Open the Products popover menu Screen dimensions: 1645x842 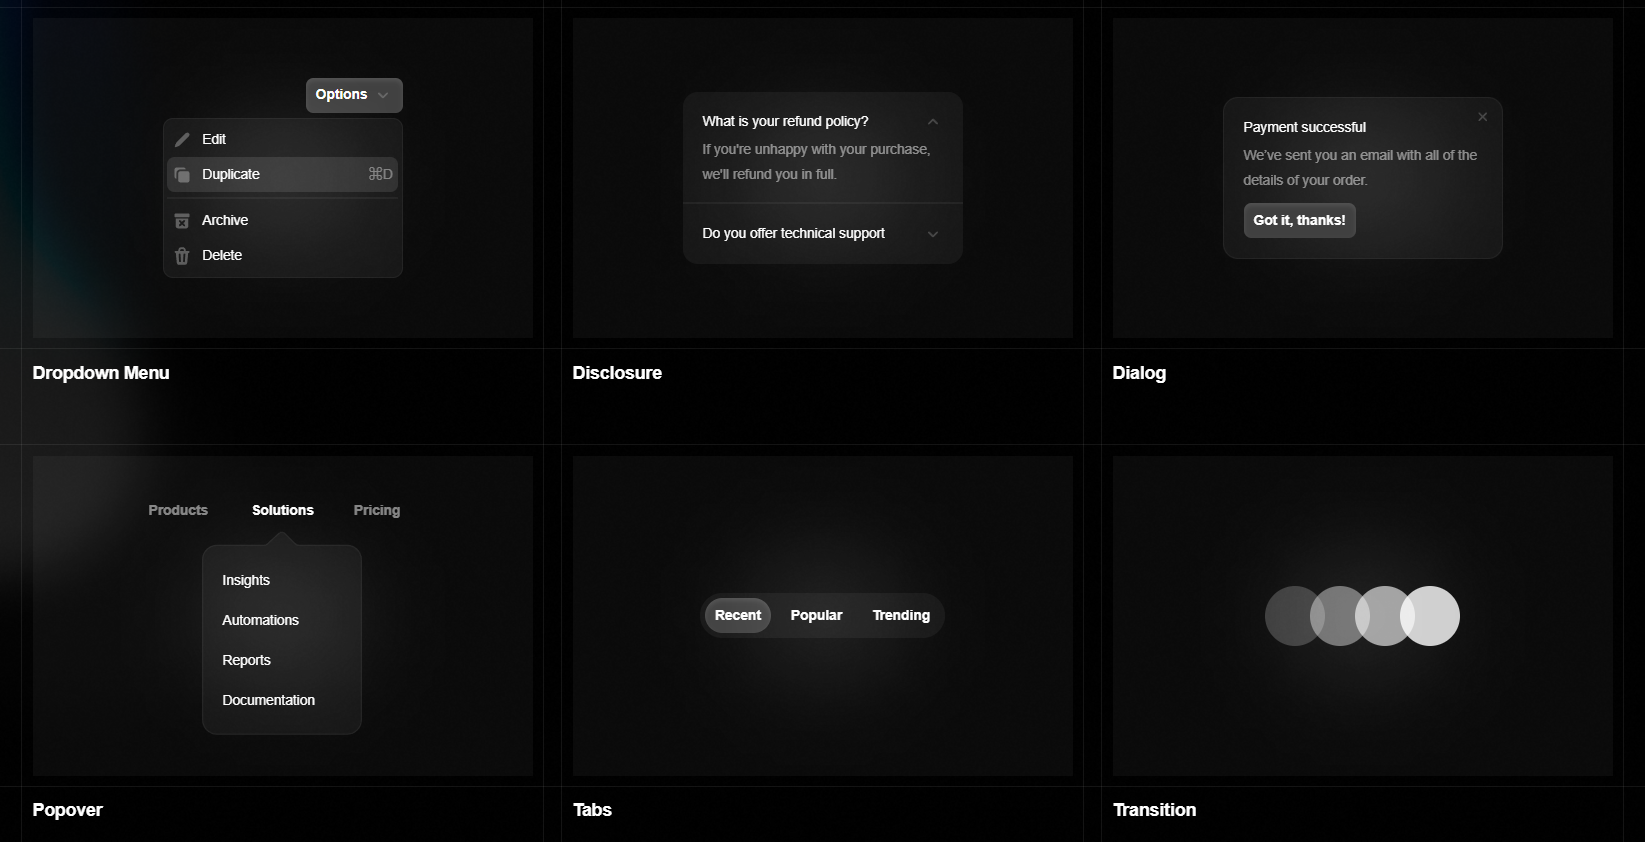[178, 510]
